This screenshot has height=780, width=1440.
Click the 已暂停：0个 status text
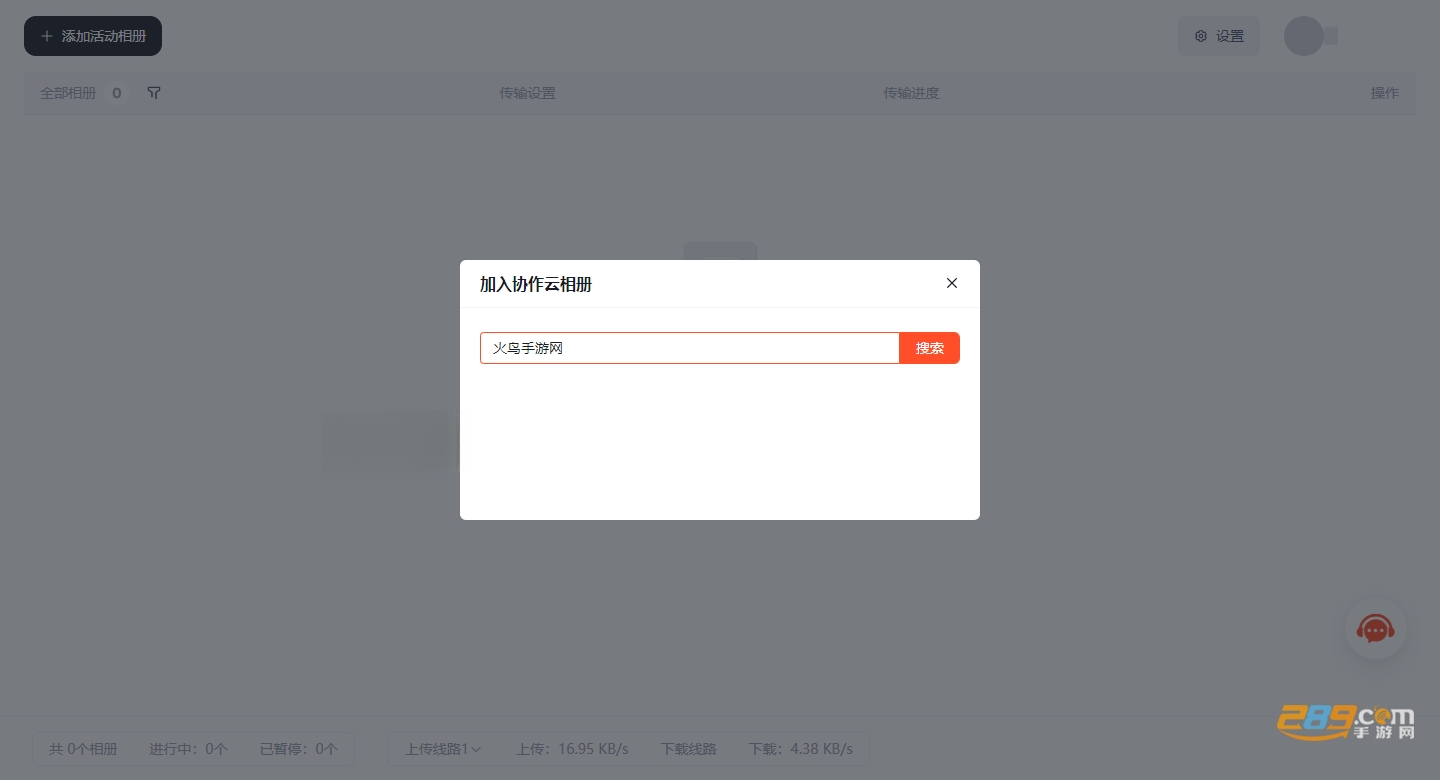(x=299, y=749)
